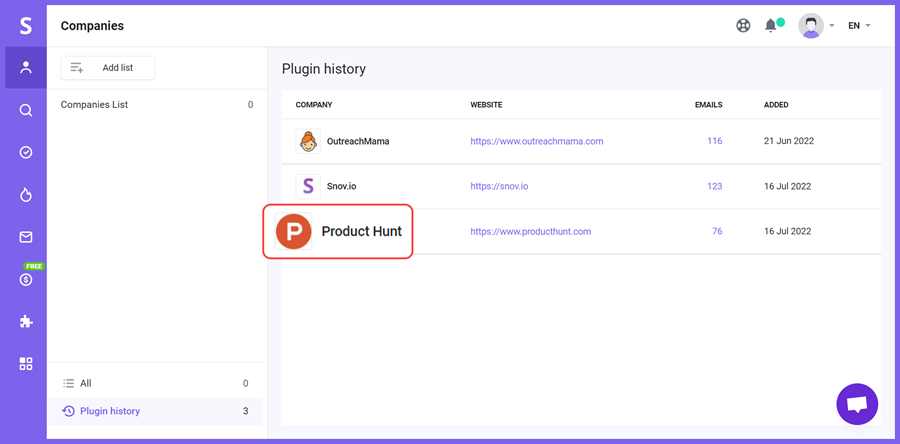This screenshot has height=444, width=900.
Task: Open the EN language dropdown
Action: point(859,26)
